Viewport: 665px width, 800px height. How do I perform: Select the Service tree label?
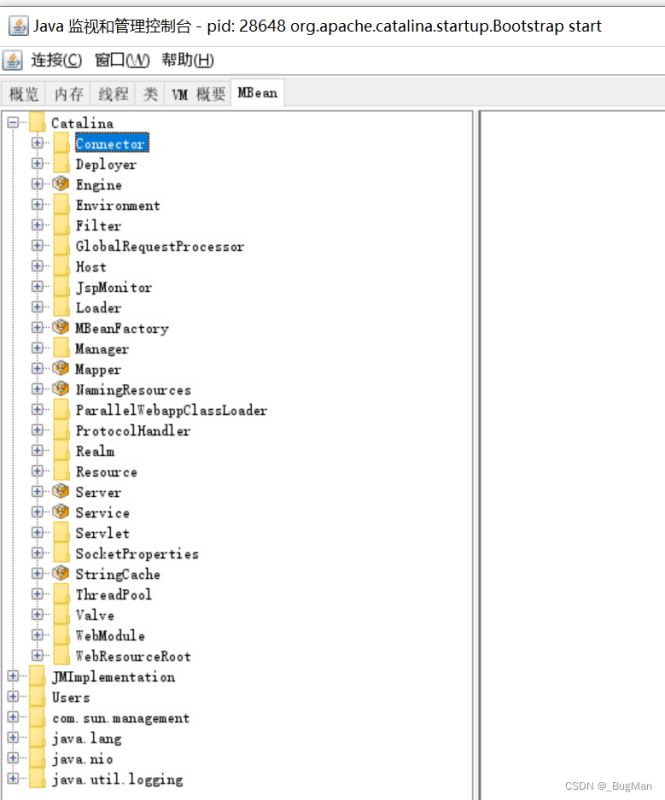pyautogui.click(x=102, y=512)
